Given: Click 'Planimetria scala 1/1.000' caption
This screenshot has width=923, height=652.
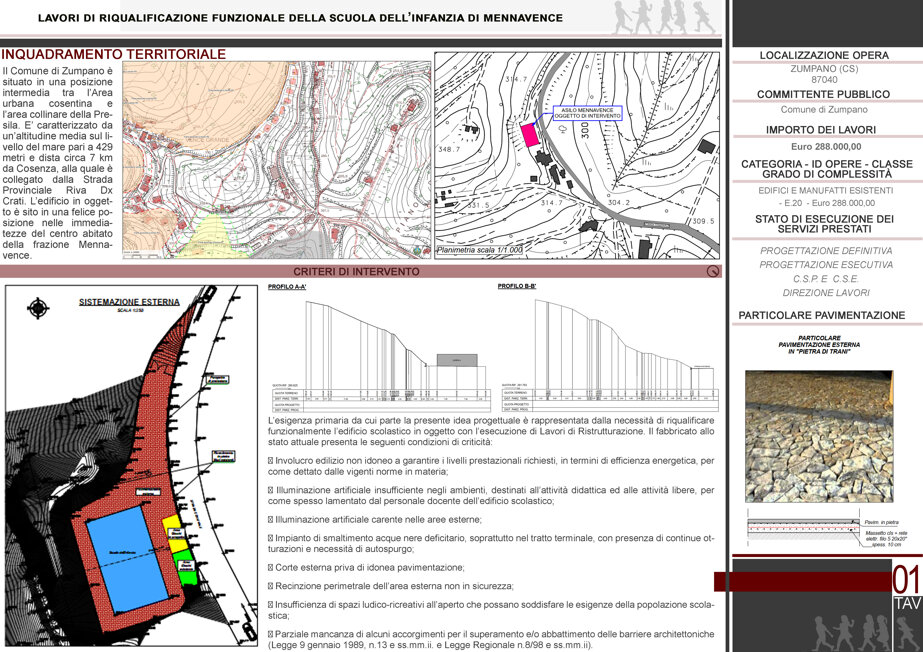Looking at the screenshot, I should 479,250.
